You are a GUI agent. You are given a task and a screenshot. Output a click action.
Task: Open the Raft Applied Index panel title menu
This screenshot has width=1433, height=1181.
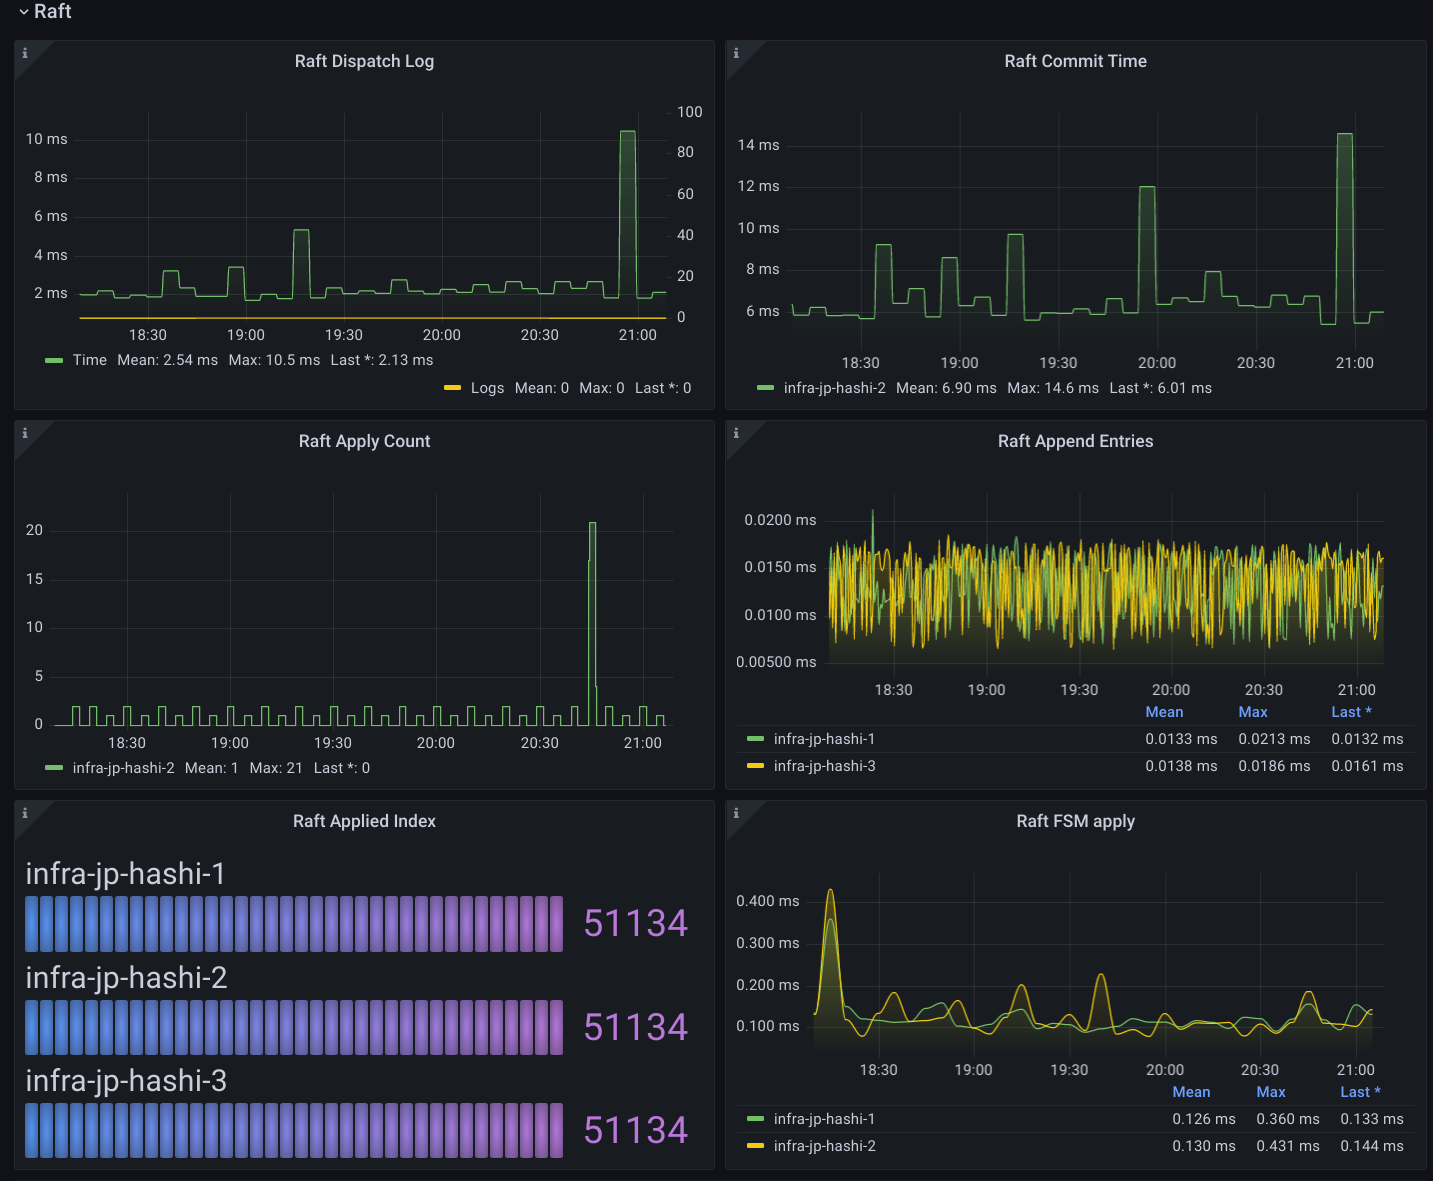(364, 821)
